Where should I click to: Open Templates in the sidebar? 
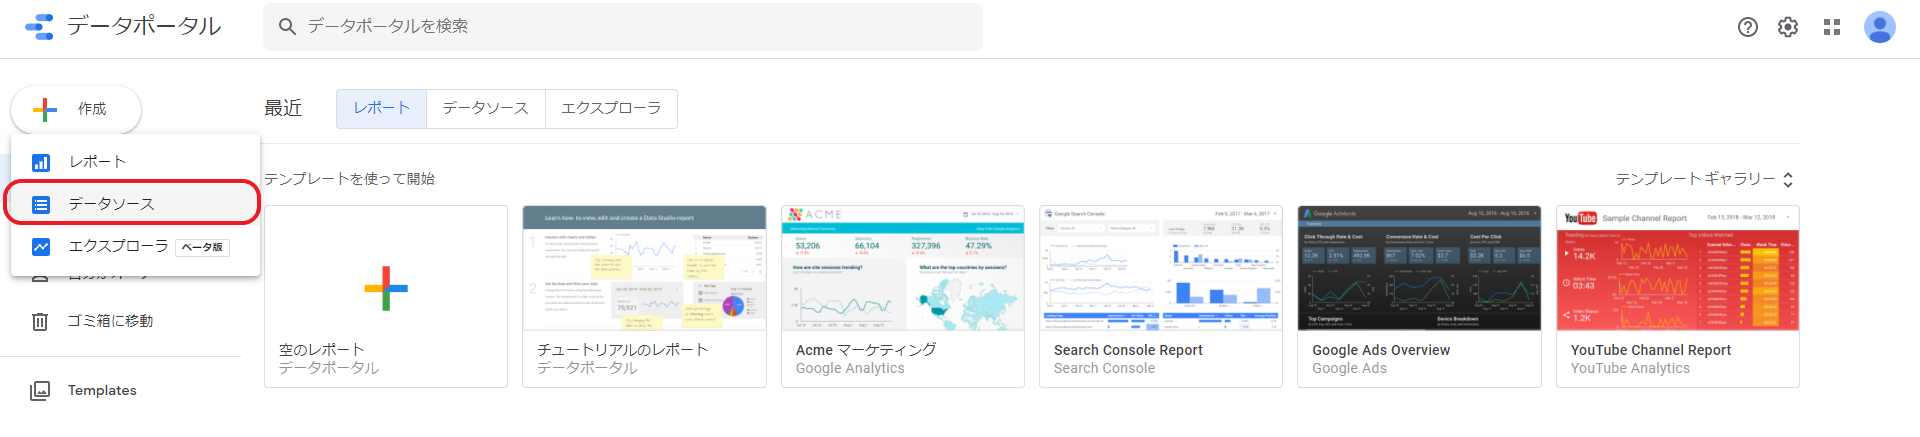pyautogui.click(x=102, y=390)
